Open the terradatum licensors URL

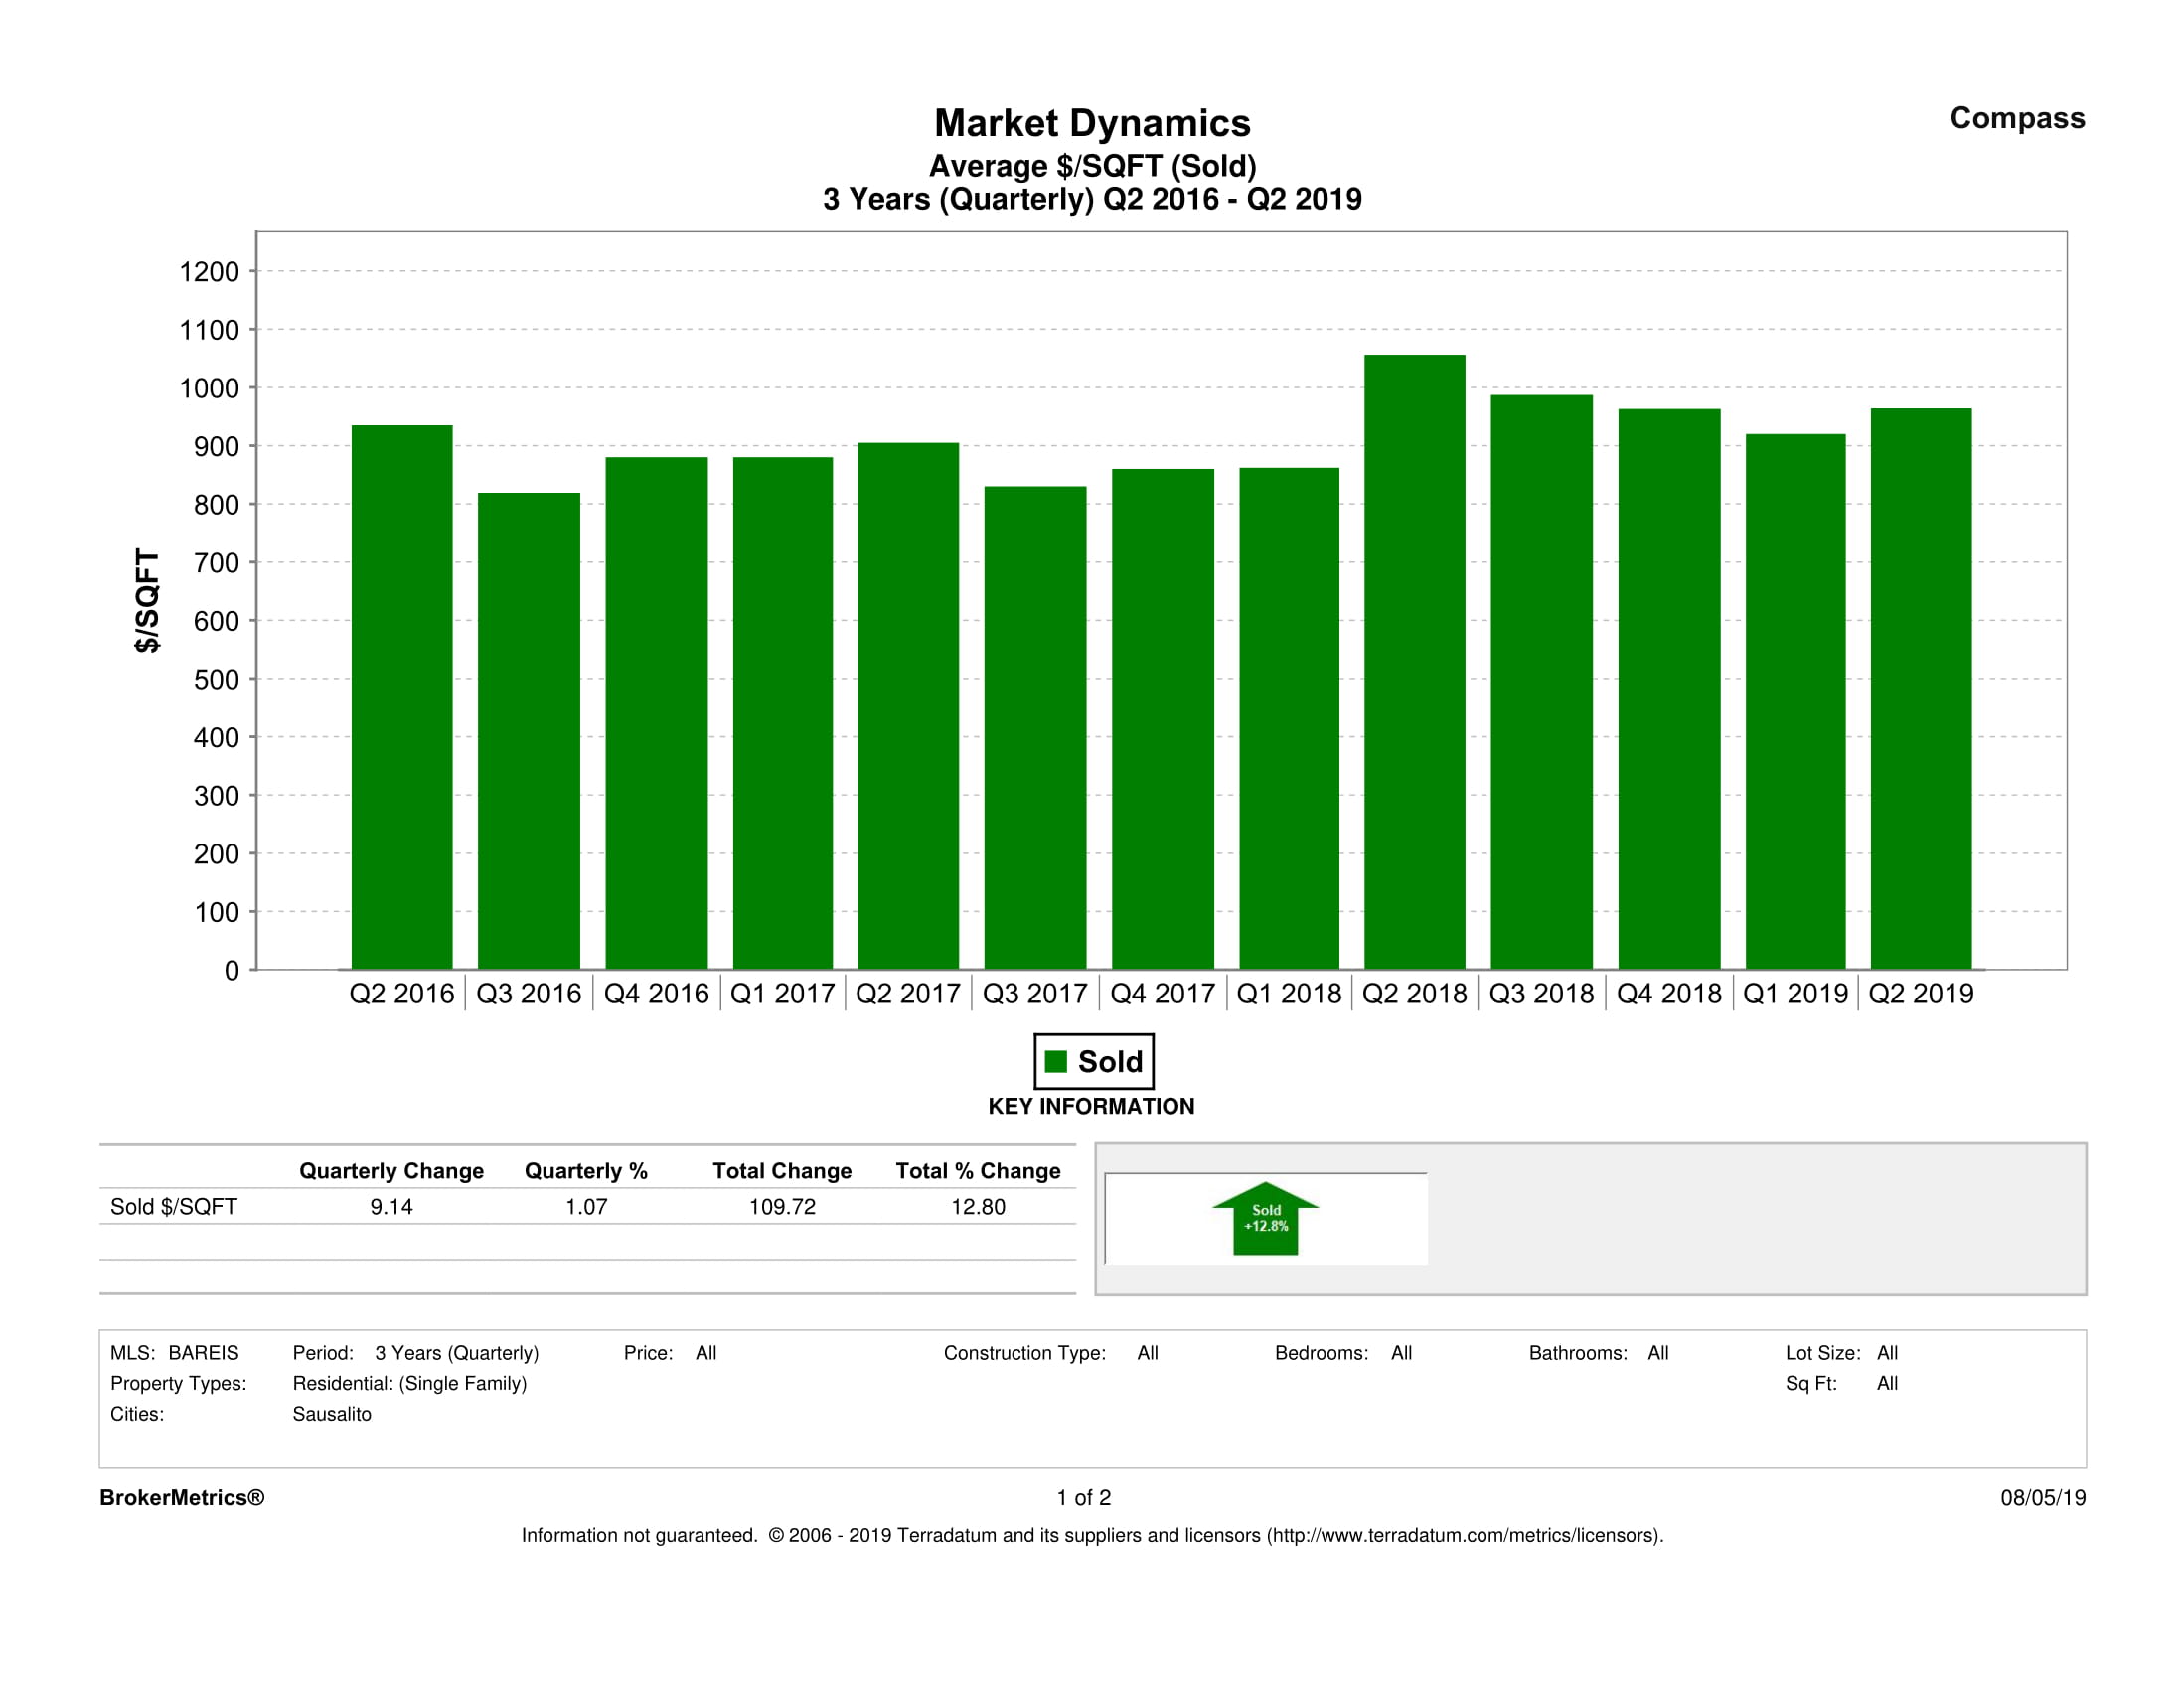(1464, 1535)
